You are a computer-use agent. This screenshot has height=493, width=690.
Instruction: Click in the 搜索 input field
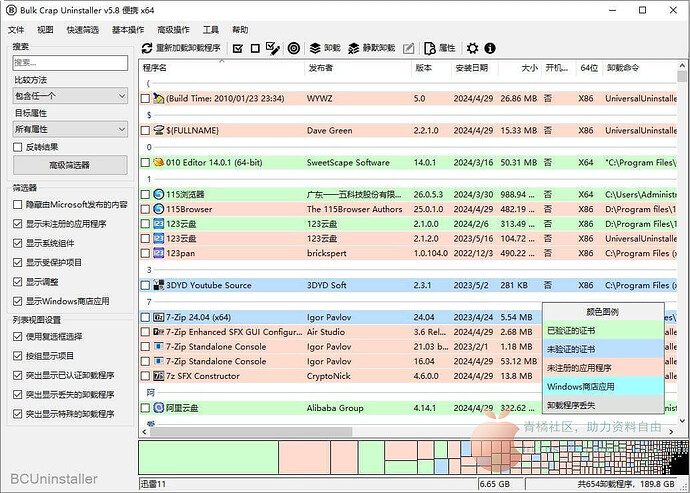[x=70, y=63]
